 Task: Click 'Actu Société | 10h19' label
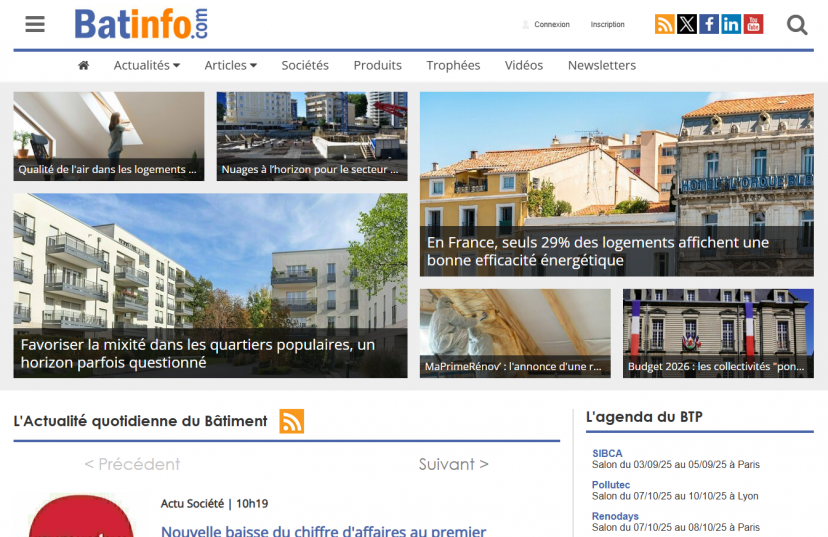click(214, 504)
